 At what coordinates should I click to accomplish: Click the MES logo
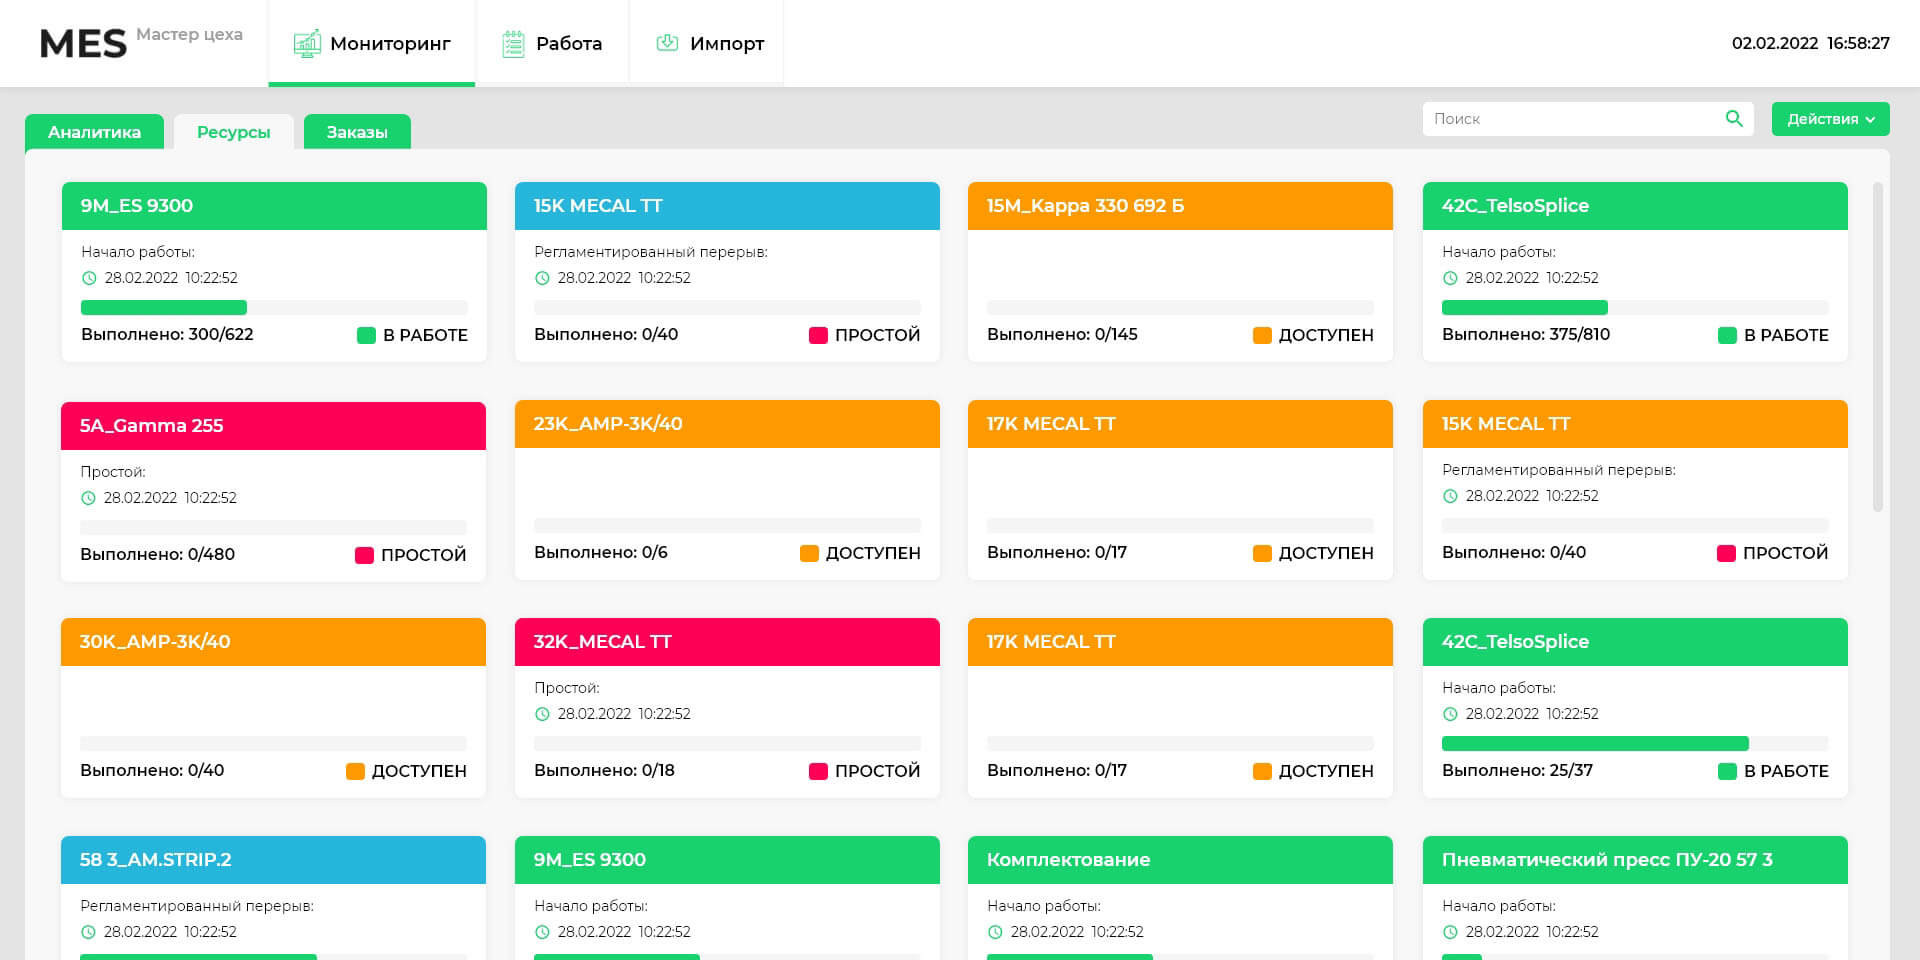pyautogui.click(x=83, y=44)
